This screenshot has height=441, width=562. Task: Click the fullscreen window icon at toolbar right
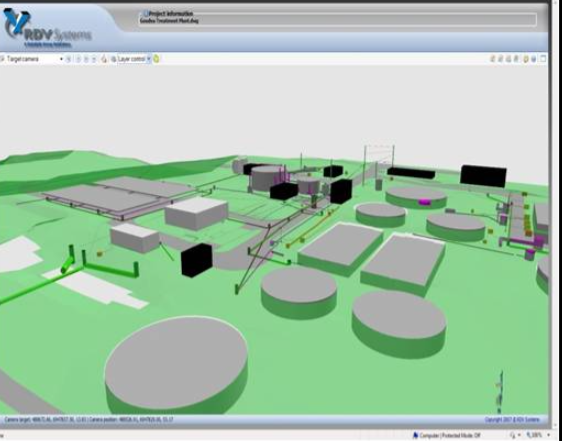pyautogui.click(x=543, y=59)
